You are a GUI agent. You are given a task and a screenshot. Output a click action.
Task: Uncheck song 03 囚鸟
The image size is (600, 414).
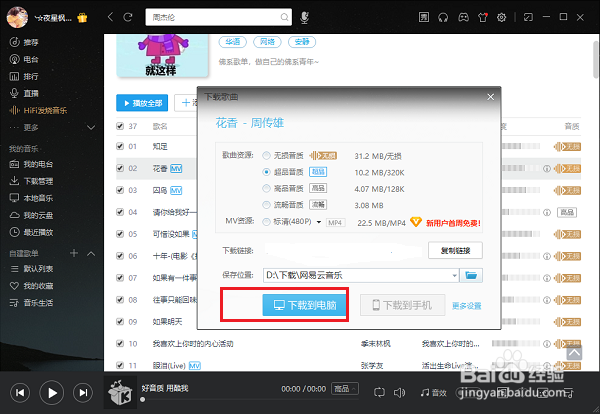[120, 190]
